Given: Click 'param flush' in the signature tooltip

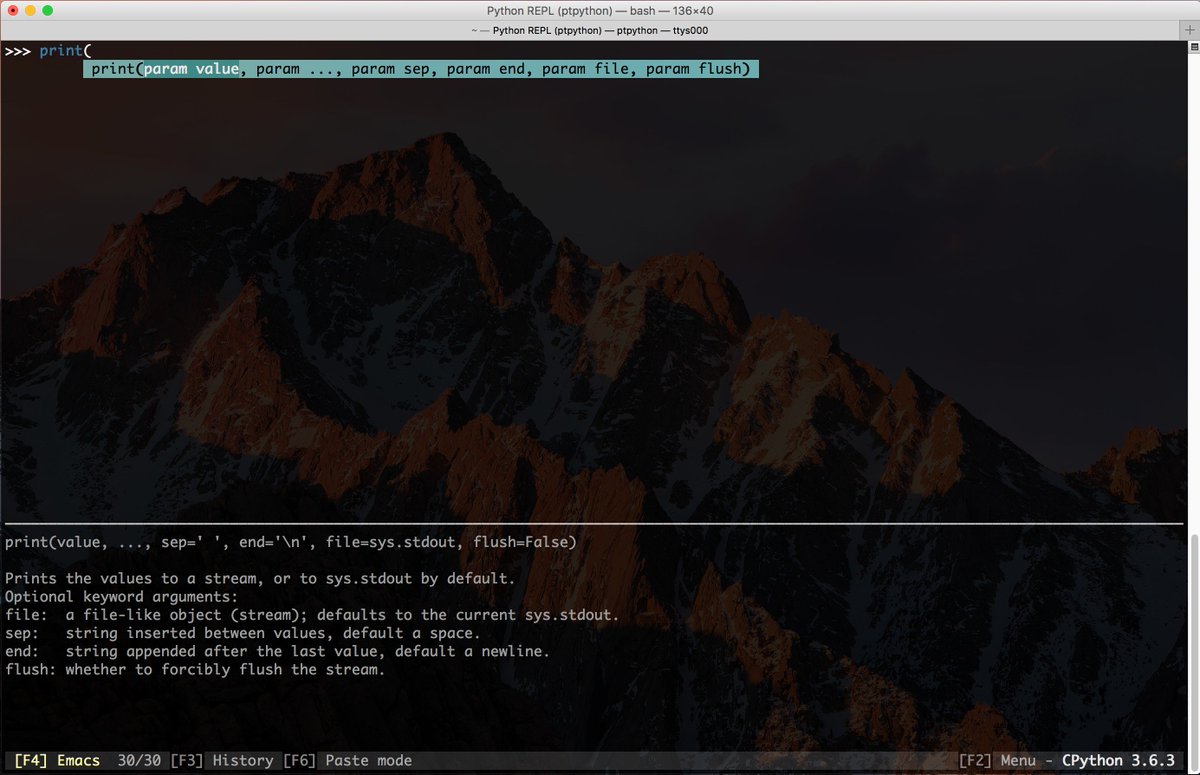Looking at the screenshot, I should tap(693, 69).
